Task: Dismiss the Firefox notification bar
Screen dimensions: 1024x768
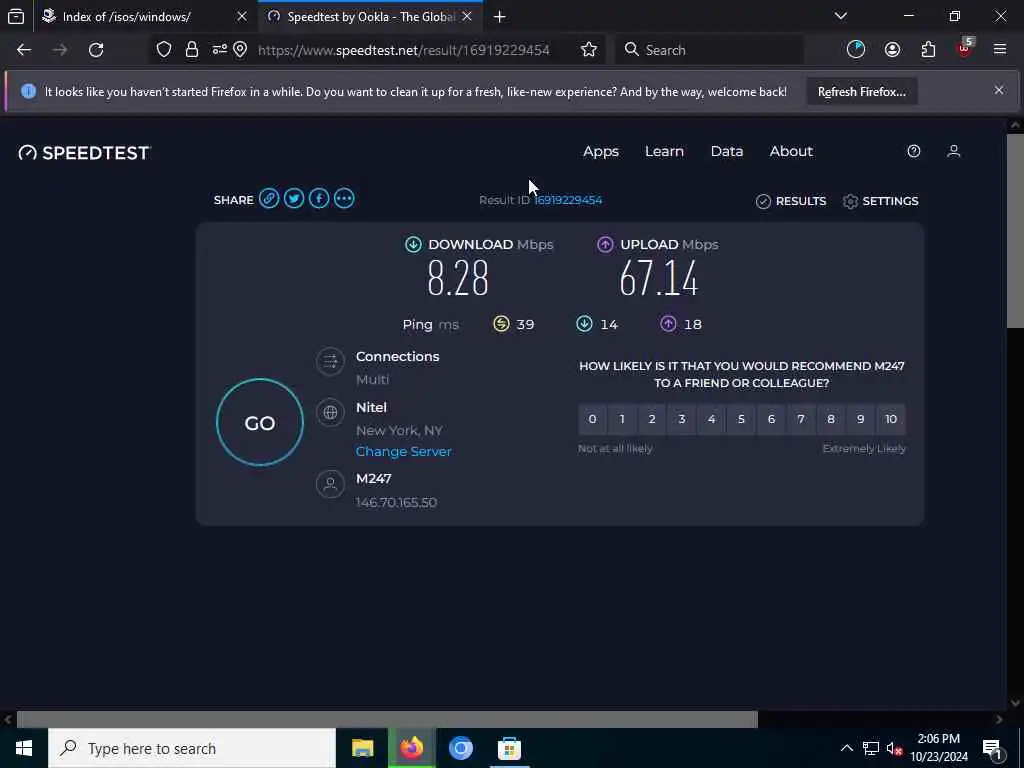Action: click(x=999, y=90)
